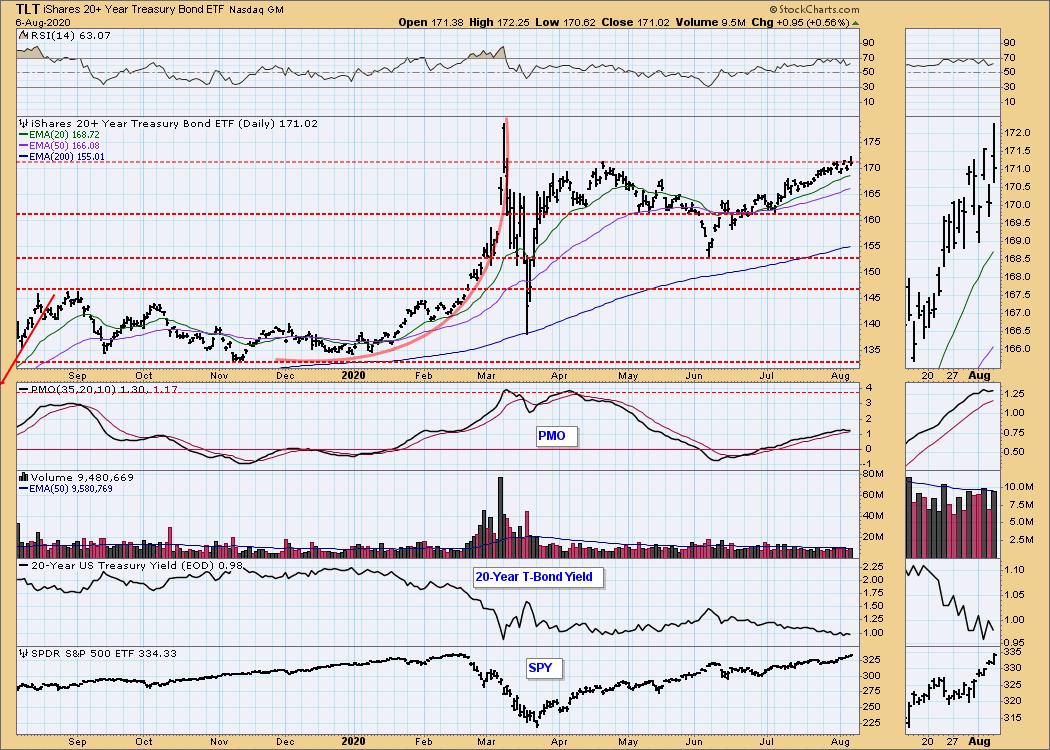Select the 'SPDR S&P 500 ETF 334.33' label
The height and width of the screenshot is (750, 1050).
pyautogui.click(x=104, y=653)
